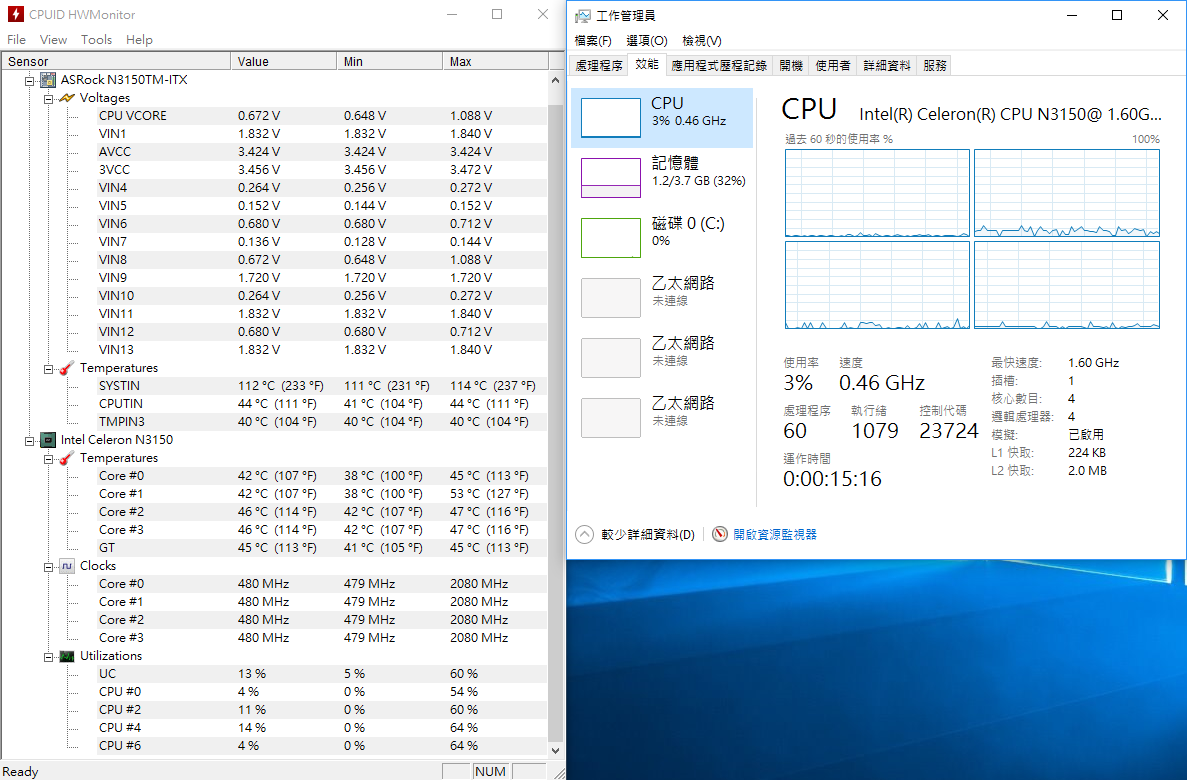
Task: Click the Min column header
Action: coord(389,61)
